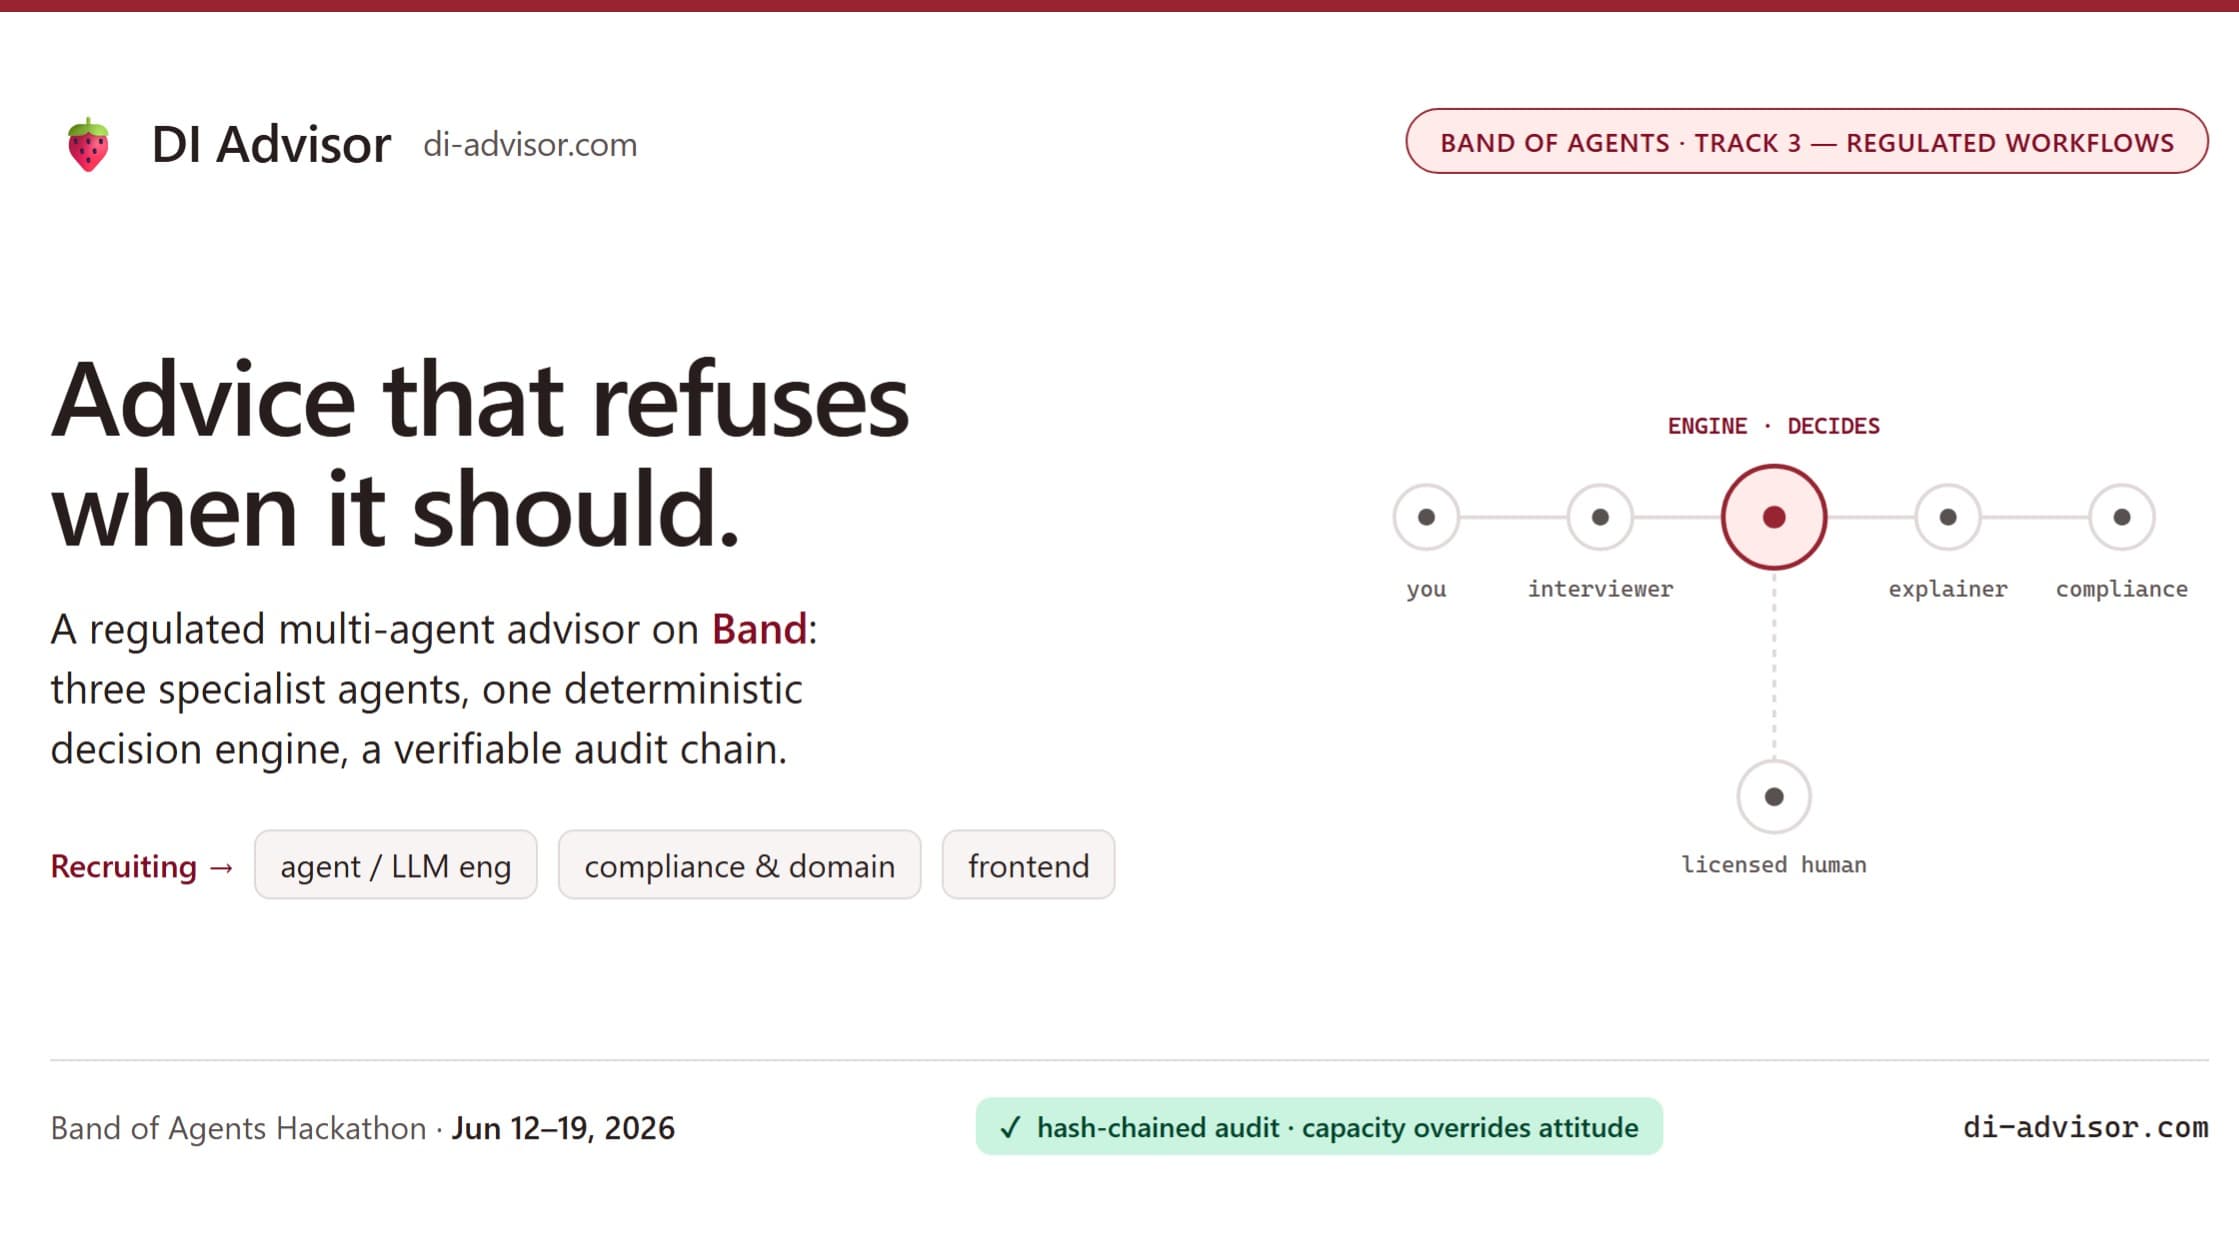Select the 'compliance & domain' role chip

tap(740, 865)
